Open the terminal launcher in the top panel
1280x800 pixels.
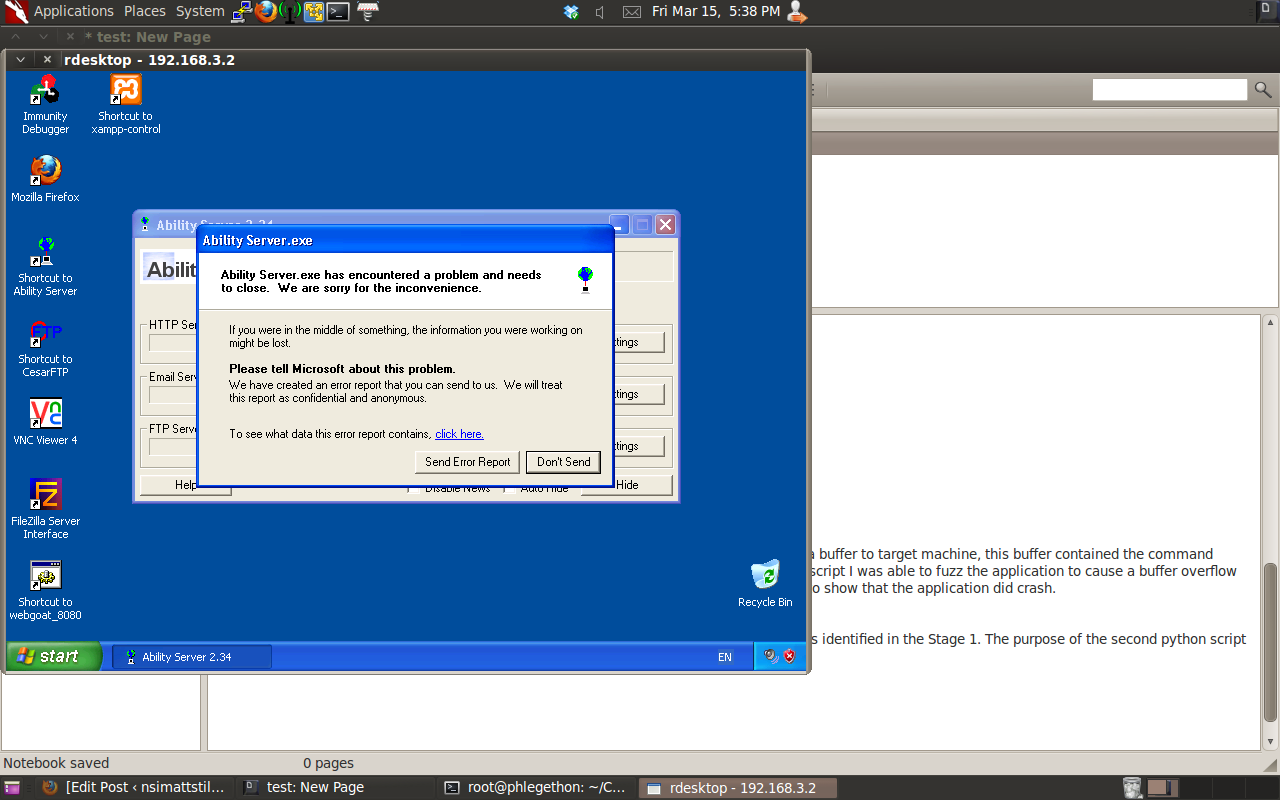click(339, 11)
